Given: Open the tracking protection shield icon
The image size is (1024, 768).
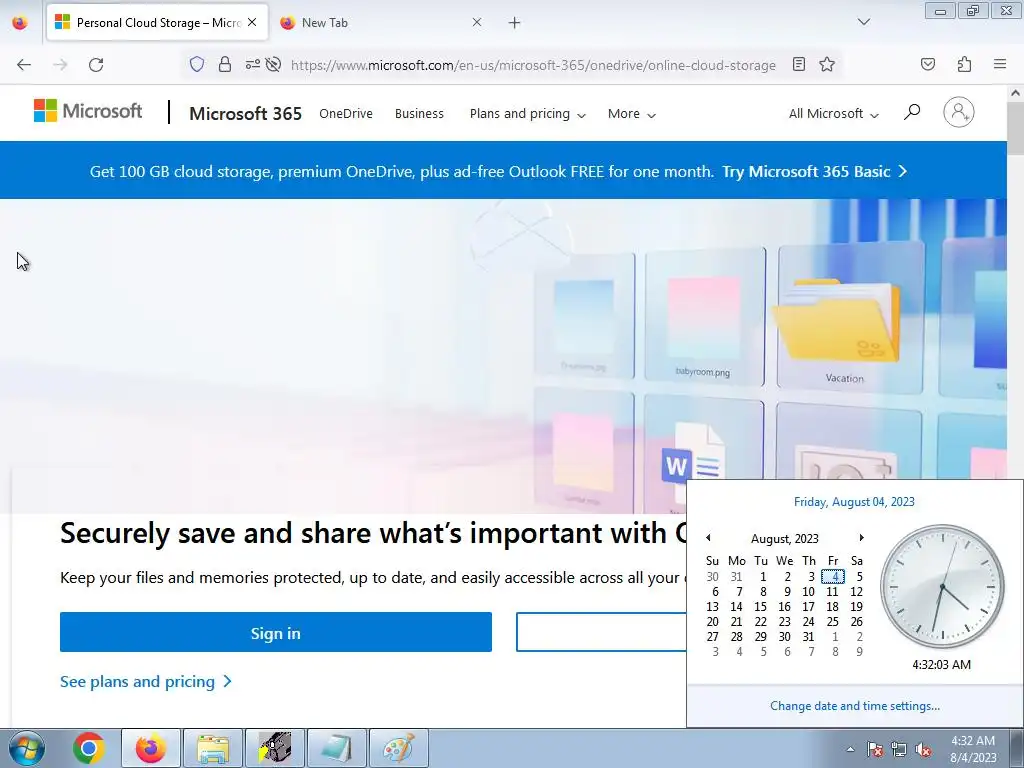Looking at the screenshot, I should [x=197, y=64].
